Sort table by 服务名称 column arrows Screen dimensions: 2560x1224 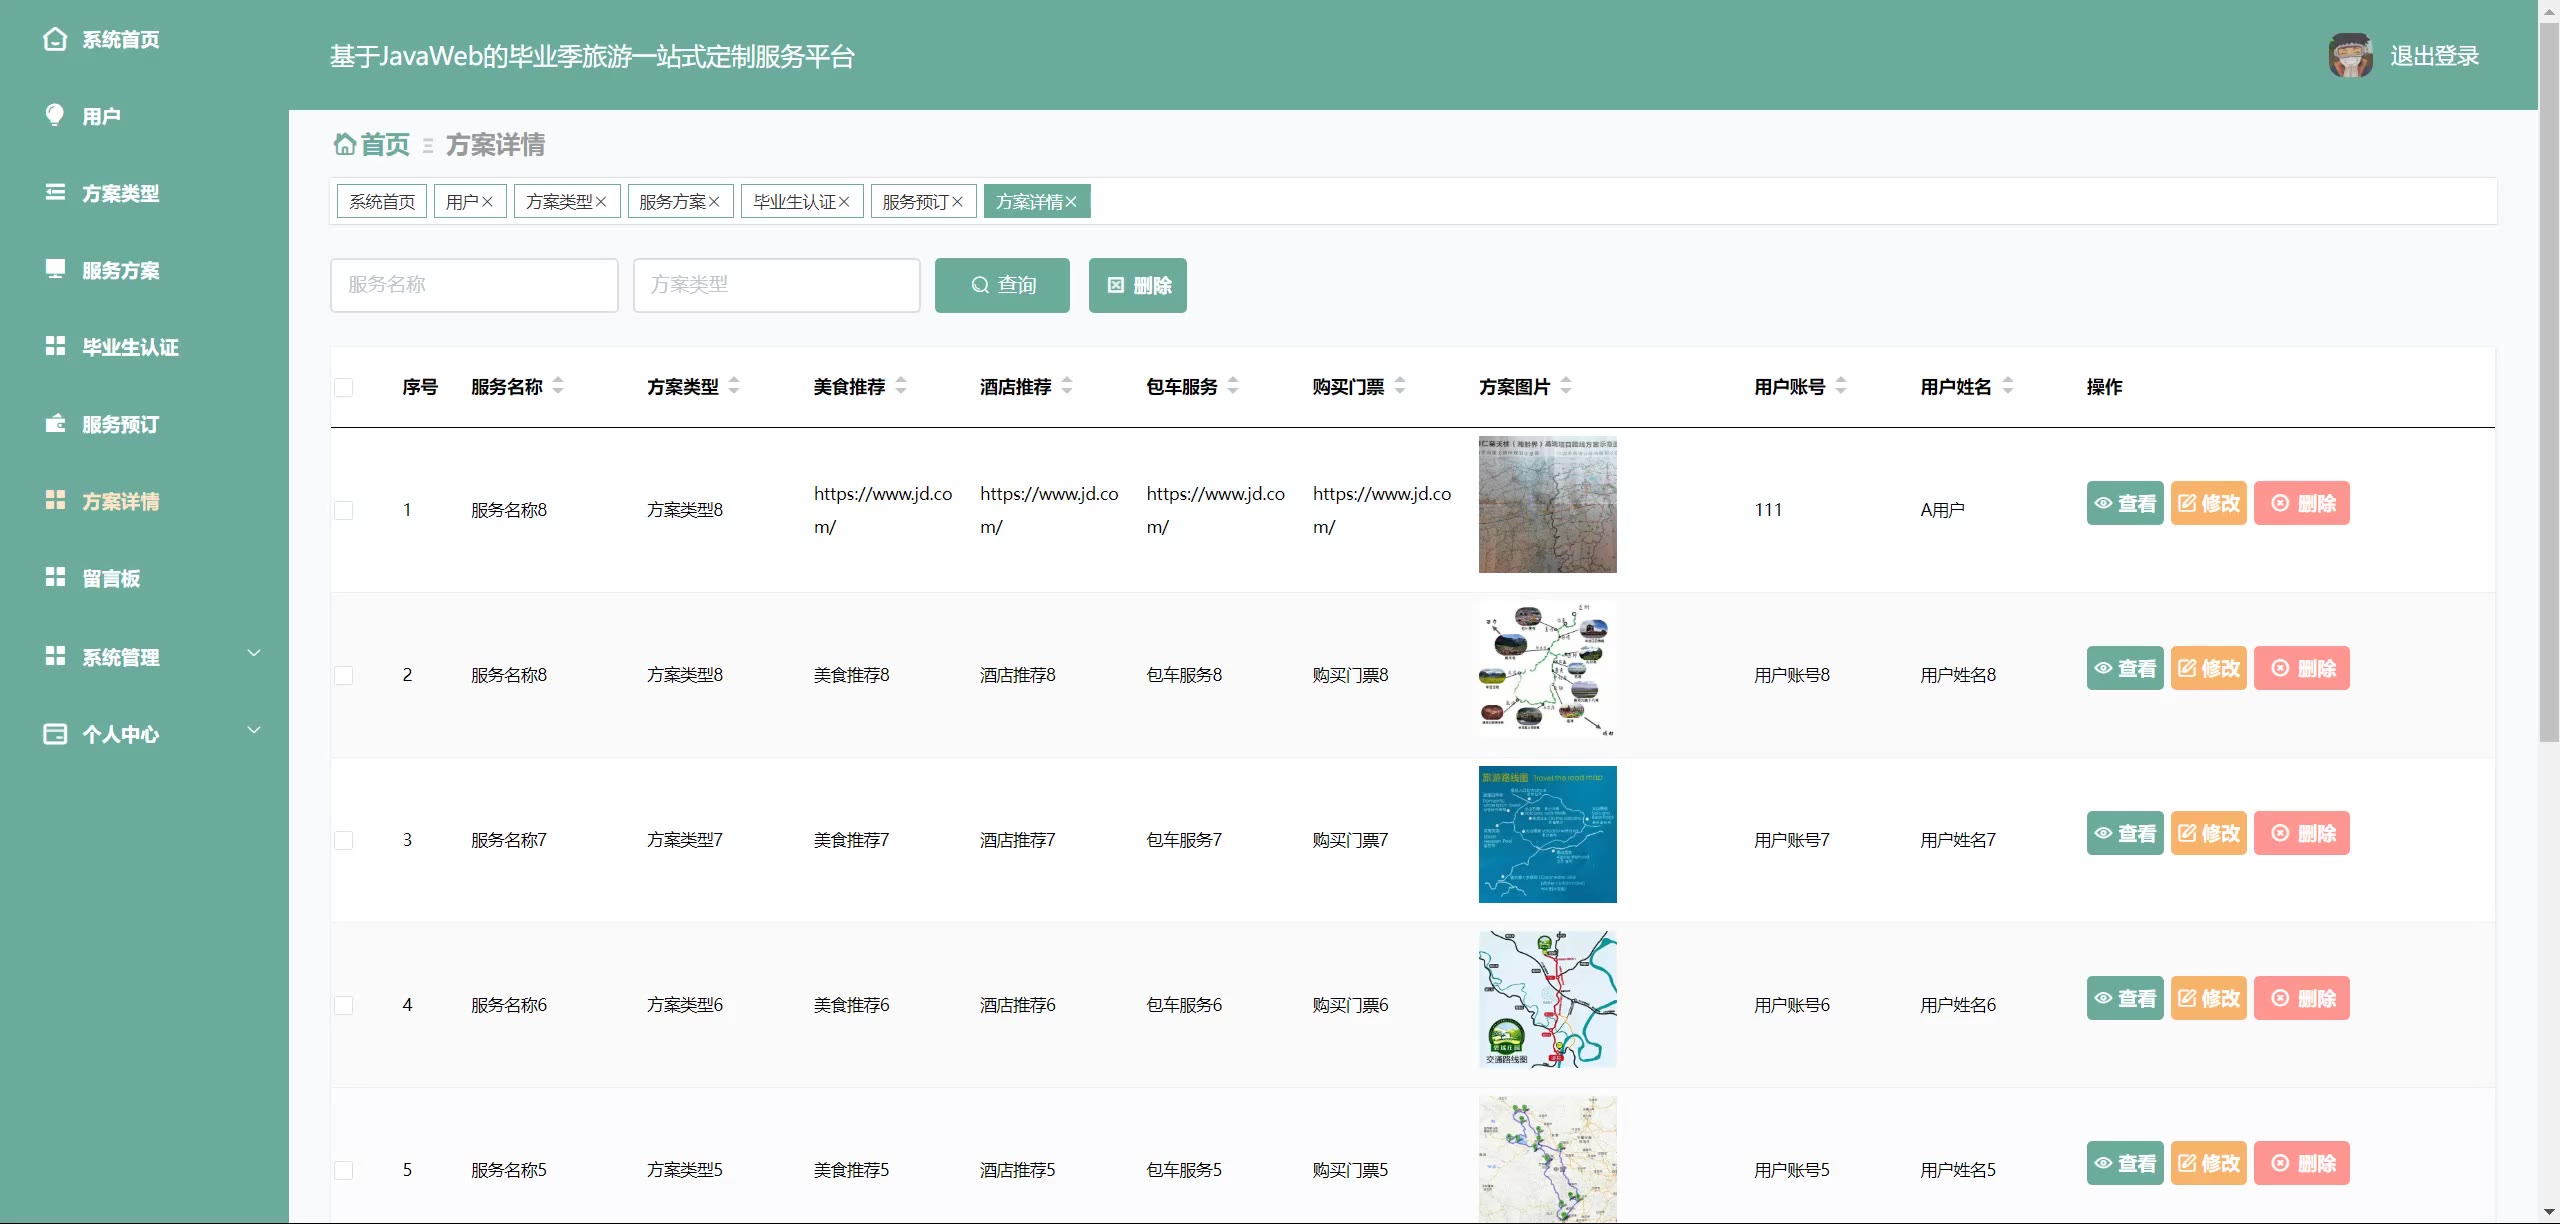558,386
